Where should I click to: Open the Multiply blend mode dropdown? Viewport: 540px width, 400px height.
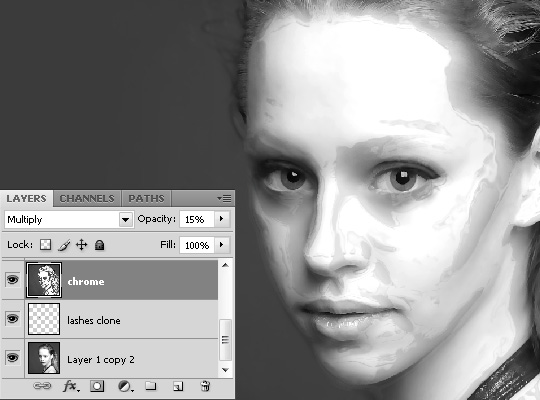[x=69, y=219]
